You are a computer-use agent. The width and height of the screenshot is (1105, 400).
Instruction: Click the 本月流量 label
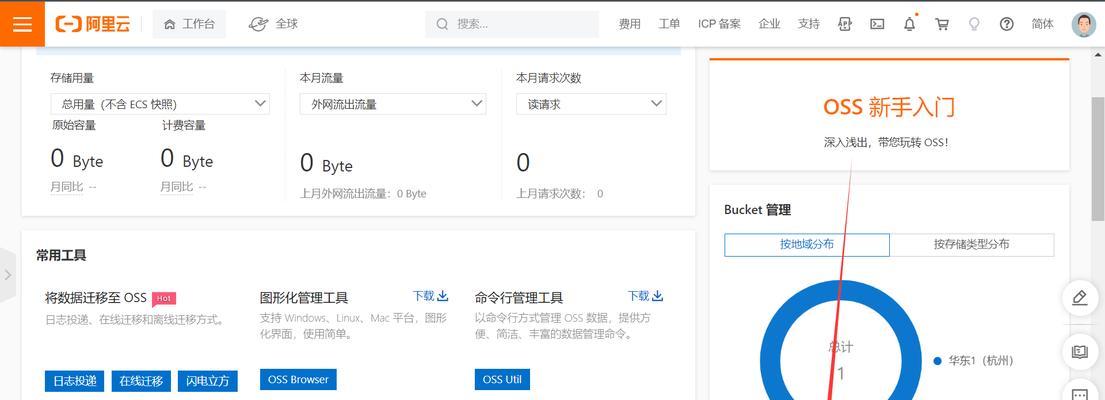[321, 78]
